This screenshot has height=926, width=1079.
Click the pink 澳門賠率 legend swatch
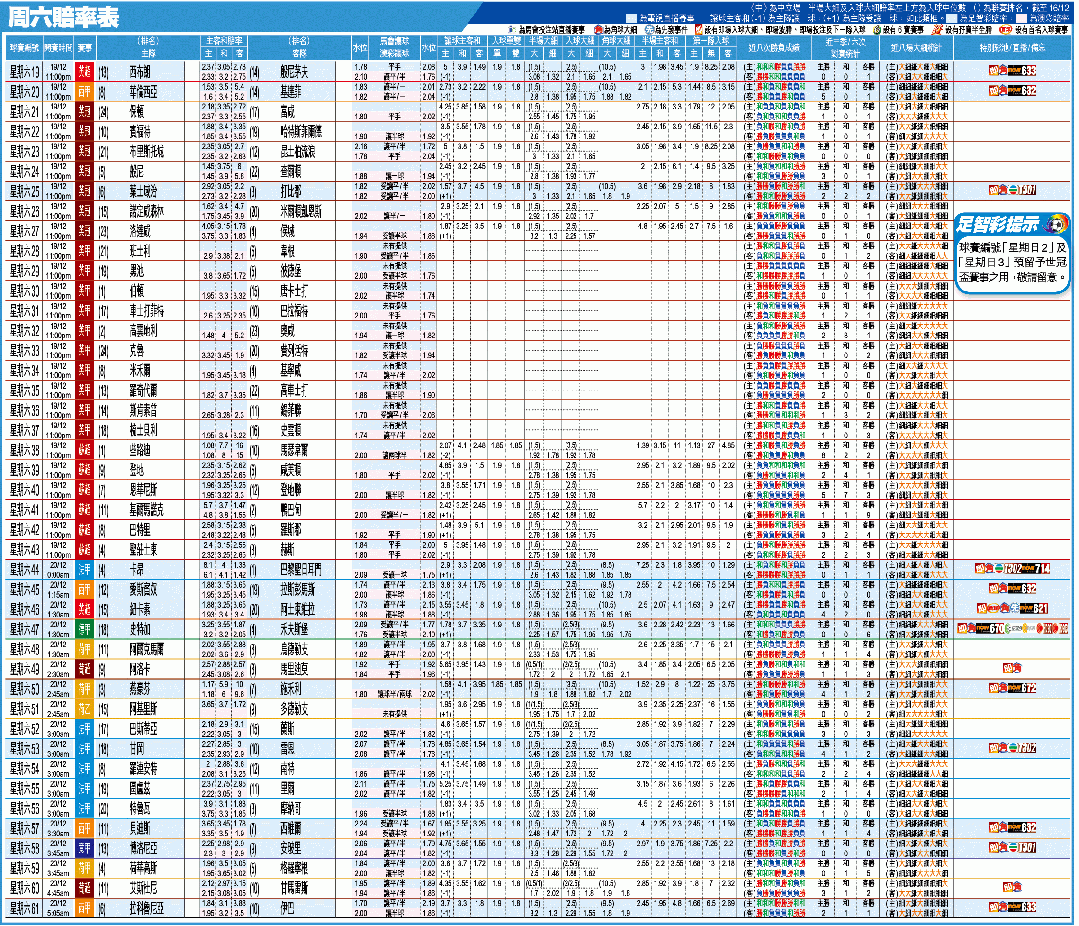click(1022, 19)
